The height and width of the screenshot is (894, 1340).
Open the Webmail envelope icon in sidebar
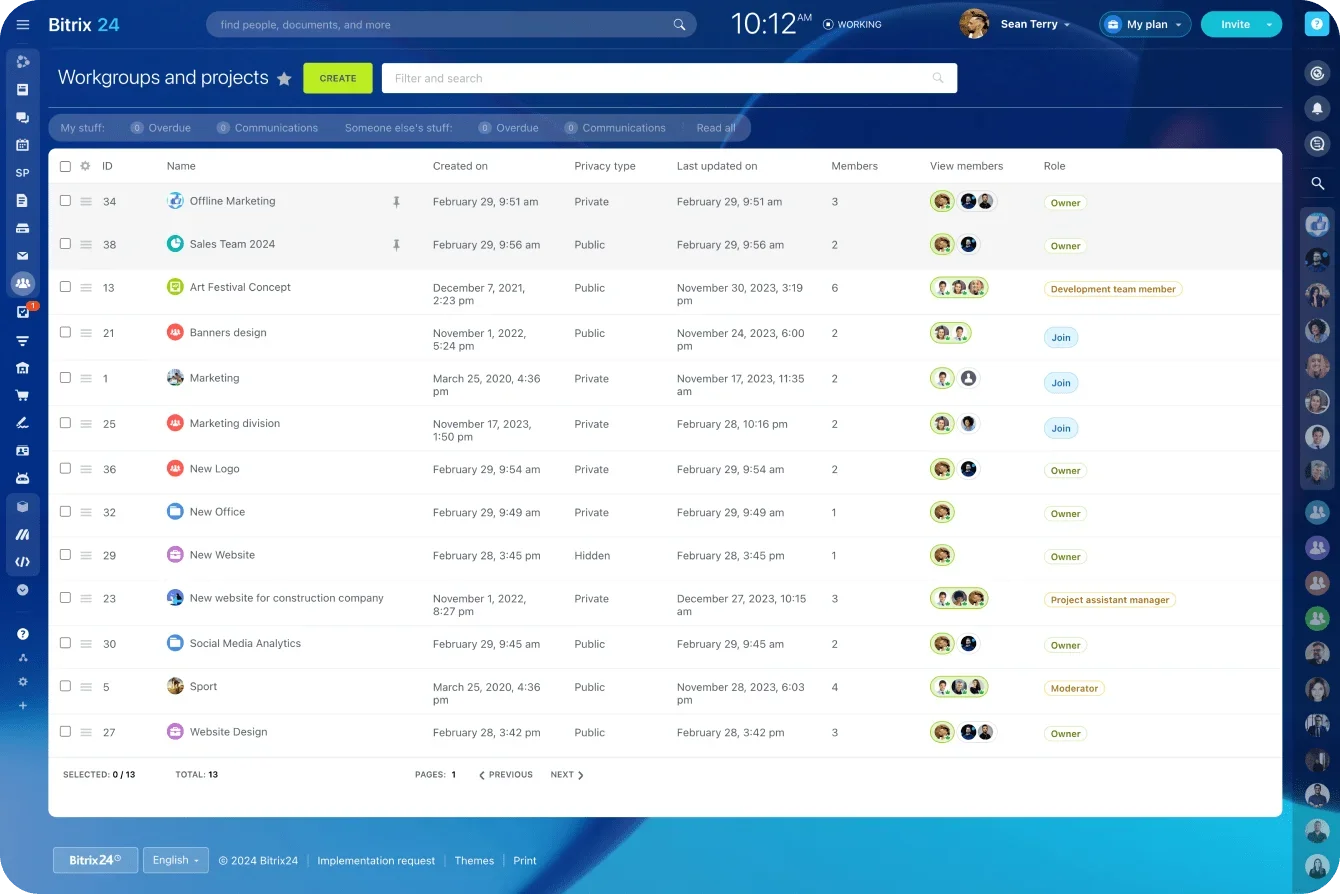pyautogui.click(x=22, y=256)
